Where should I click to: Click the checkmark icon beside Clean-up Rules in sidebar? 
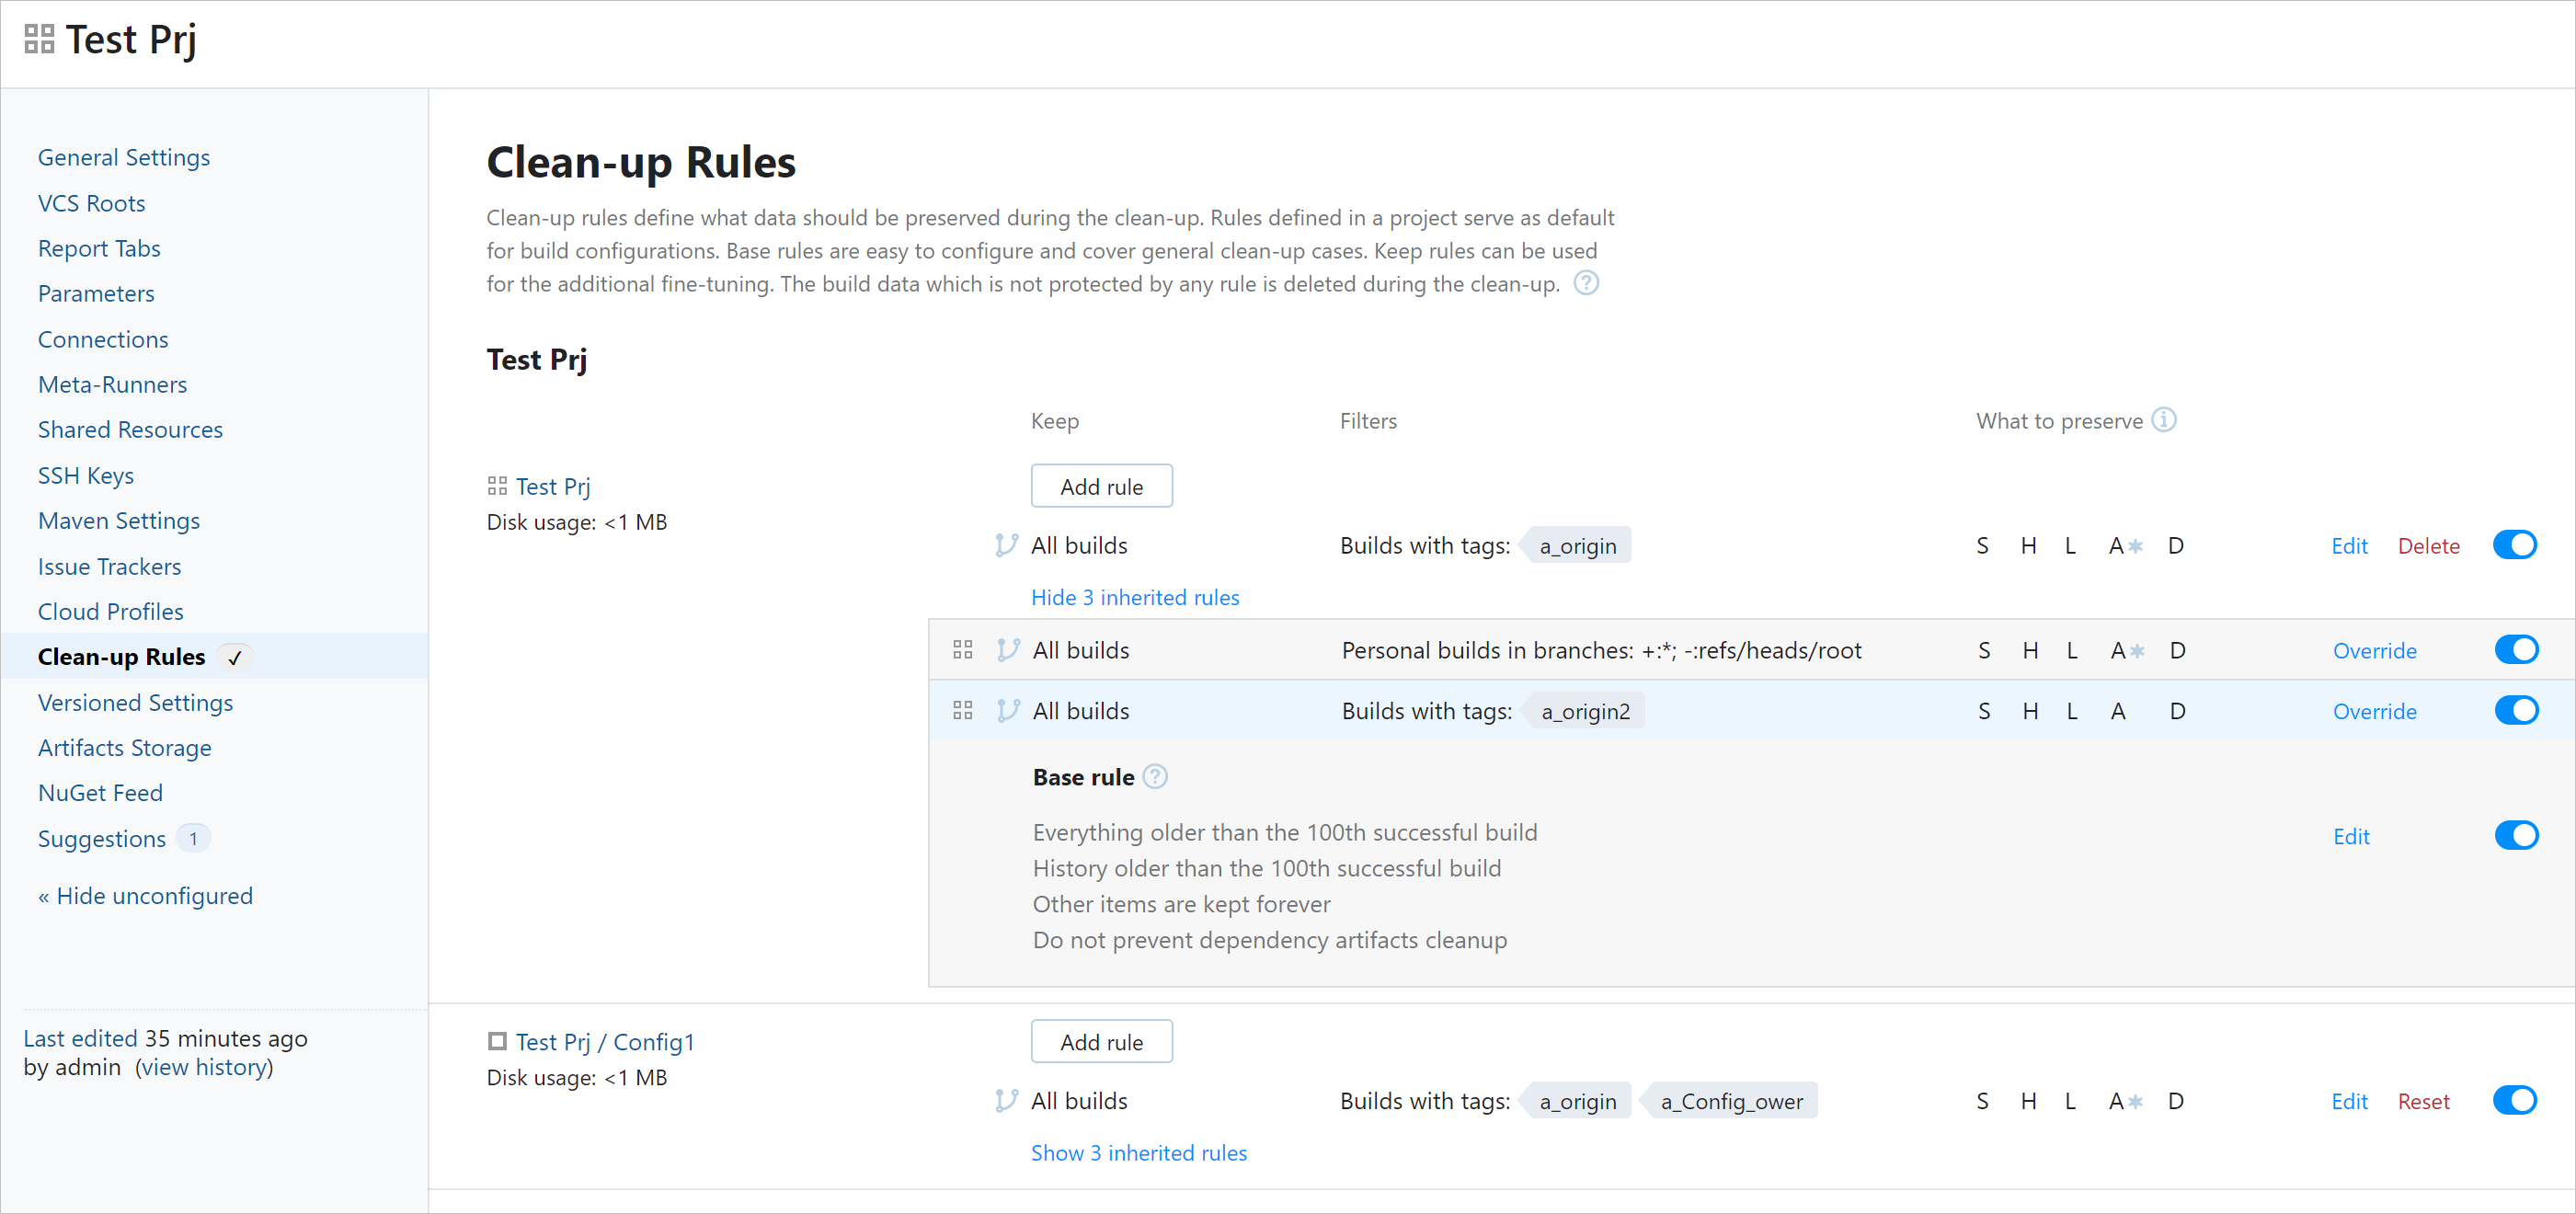point(235,657)
